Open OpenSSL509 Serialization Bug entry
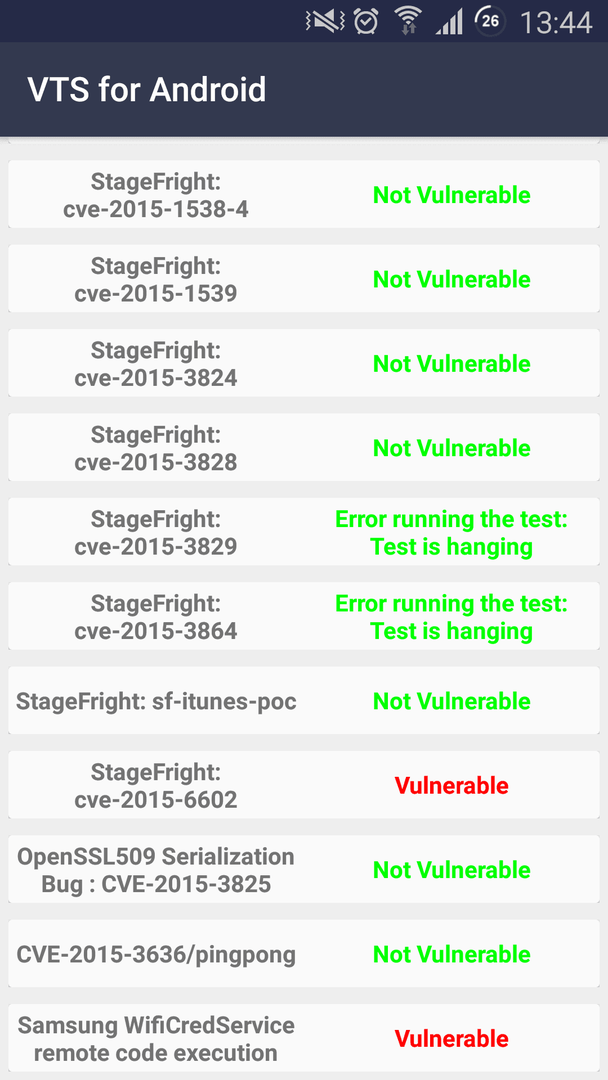The height and width of the screenshot is (1080, 608). click(304, 869)
